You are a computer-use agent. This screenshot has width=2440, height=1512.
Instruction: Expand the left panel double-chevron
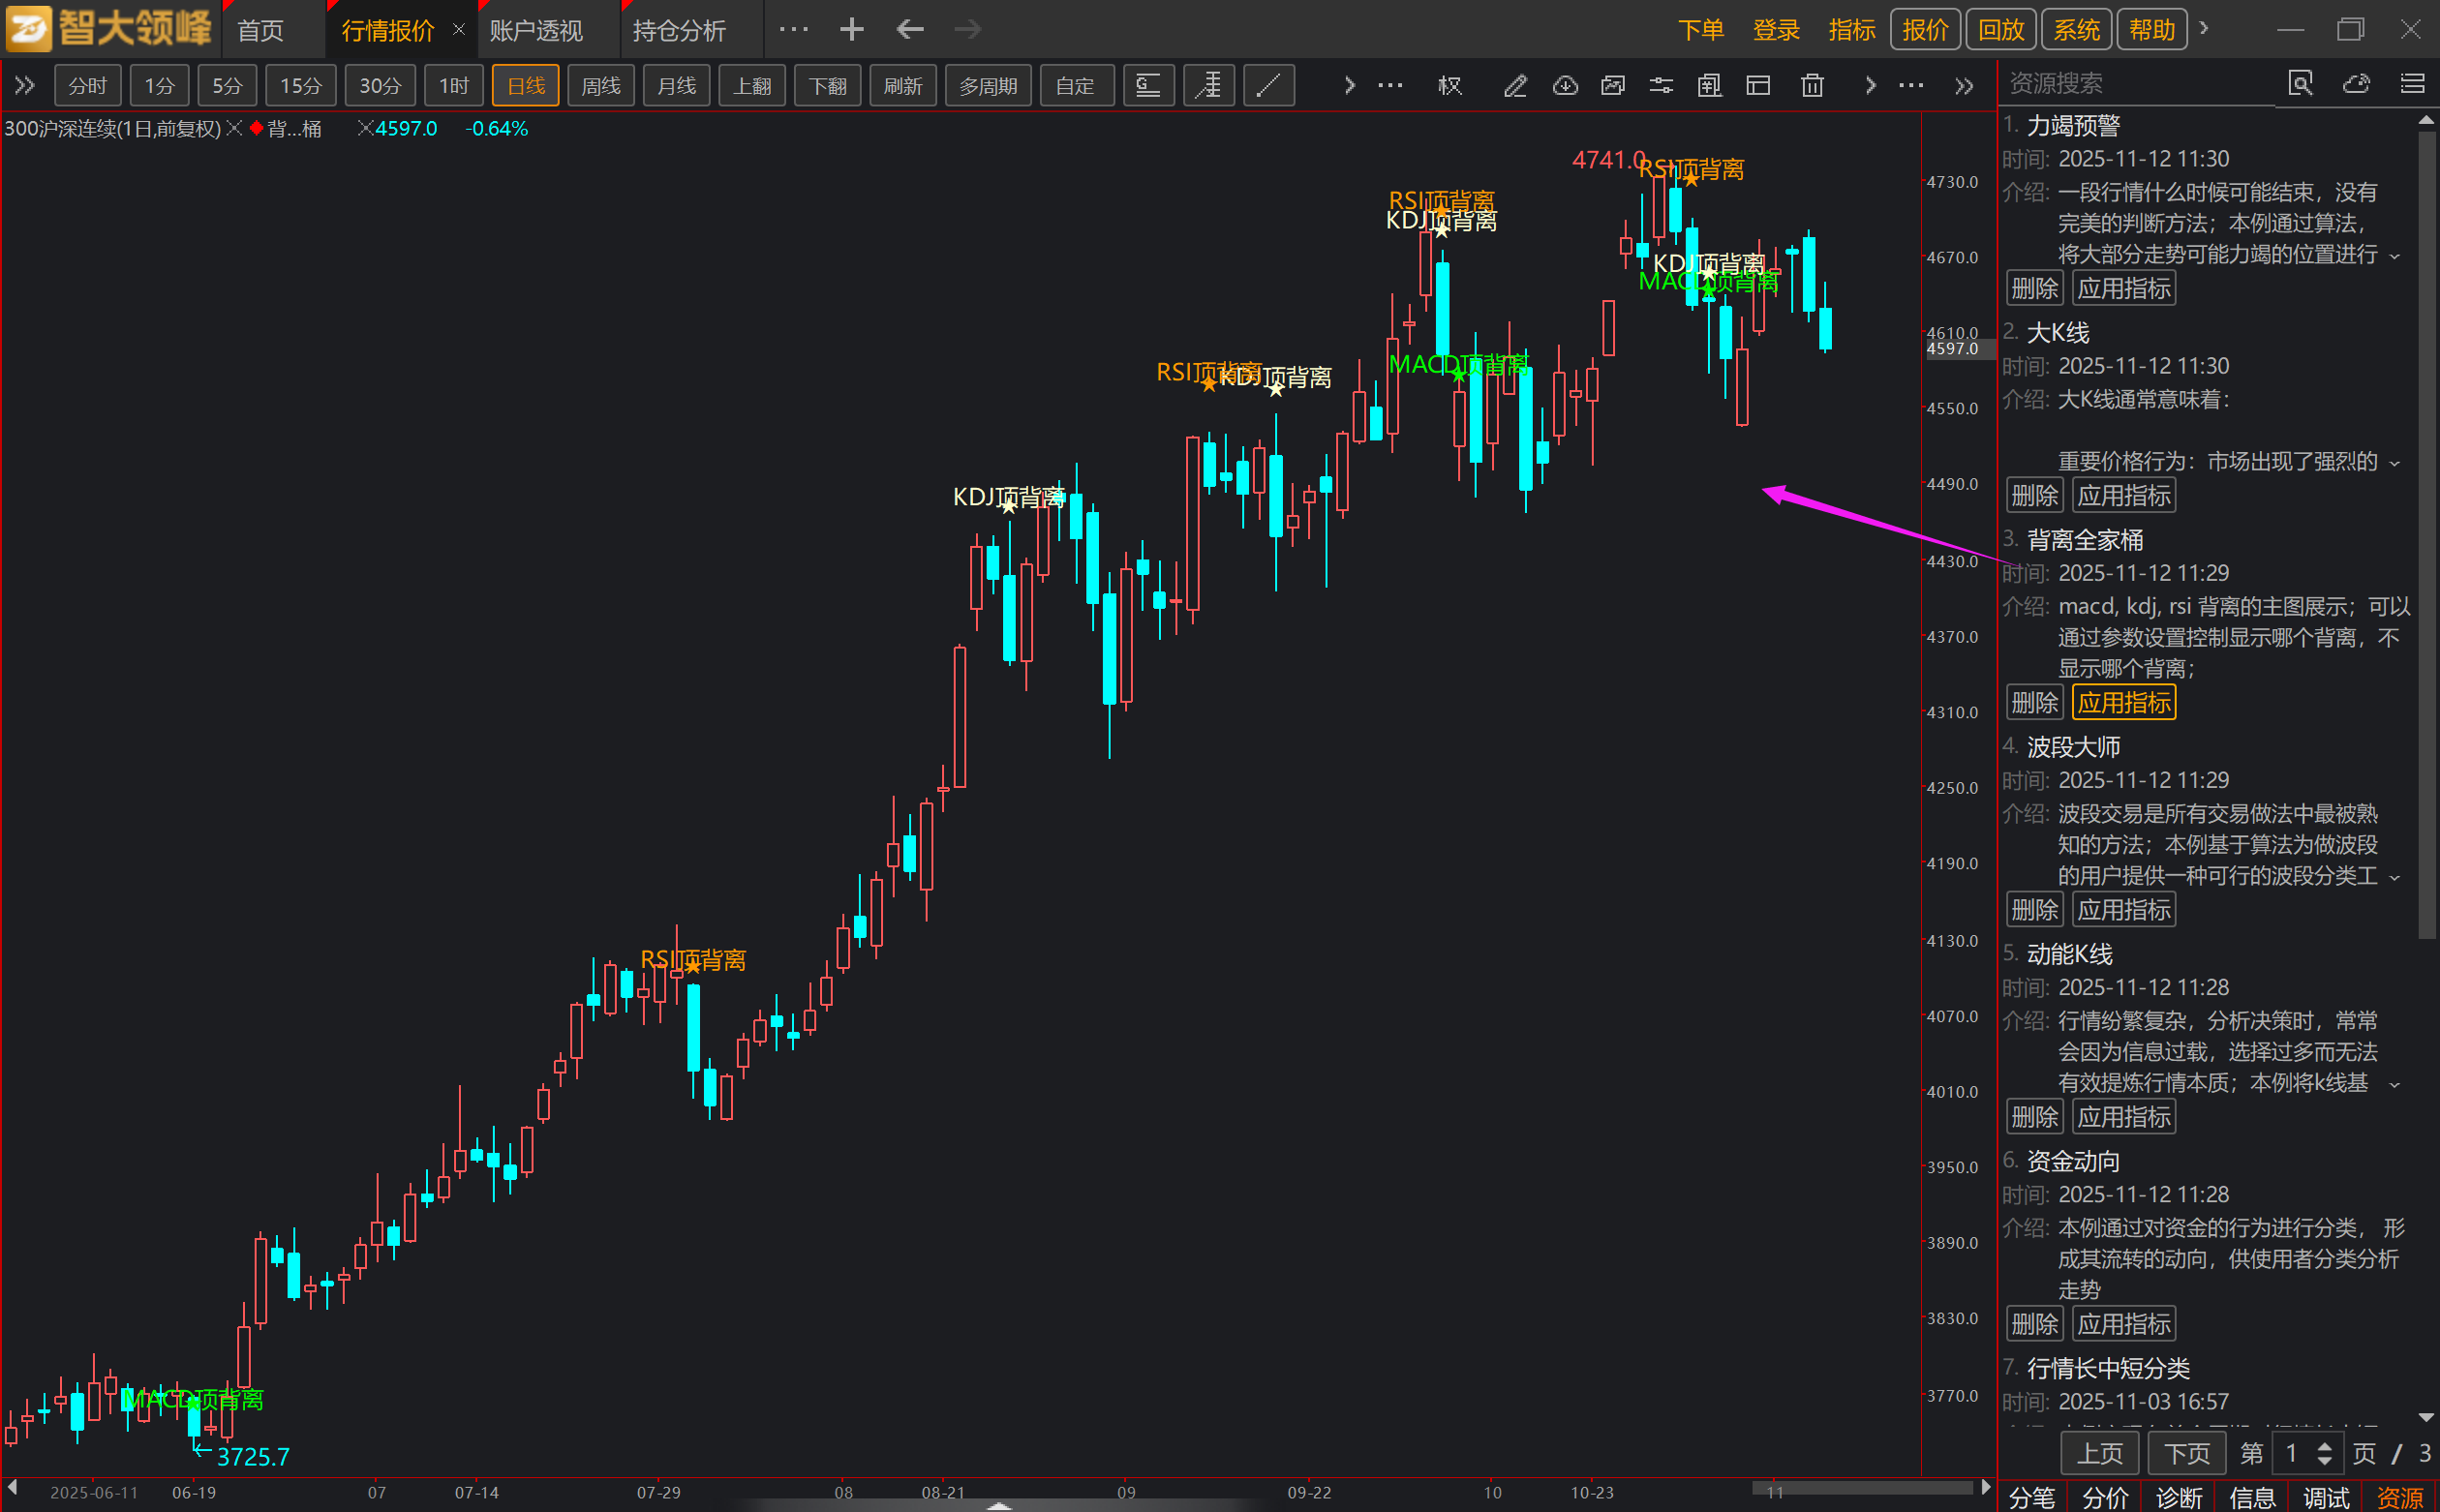point(25,86)
